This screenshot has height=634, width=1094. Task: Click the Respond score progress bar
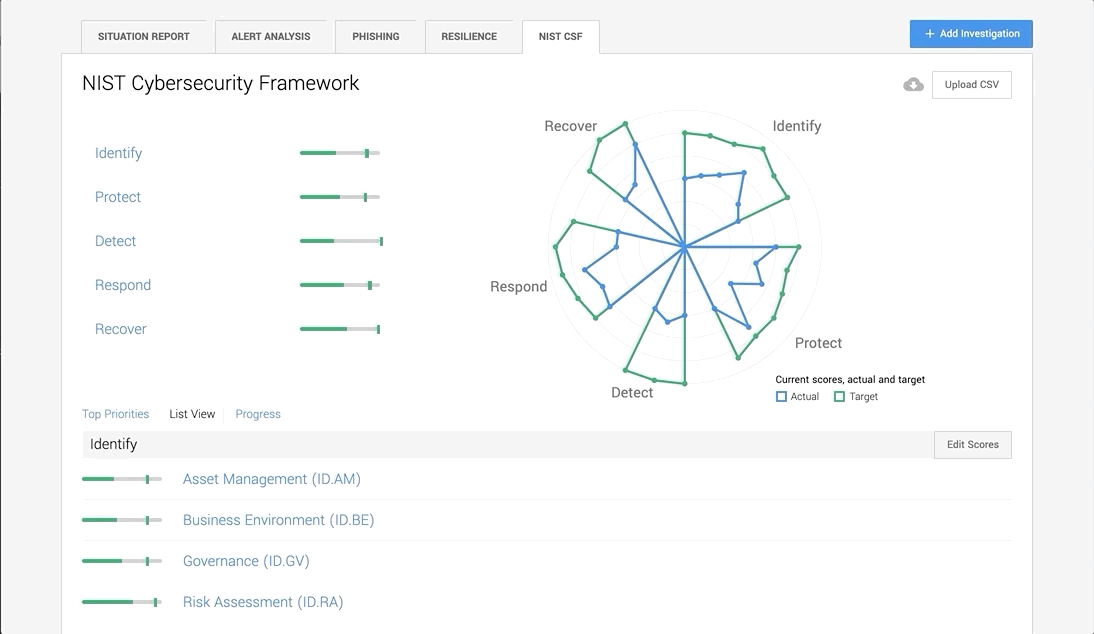tap(340, 285)
